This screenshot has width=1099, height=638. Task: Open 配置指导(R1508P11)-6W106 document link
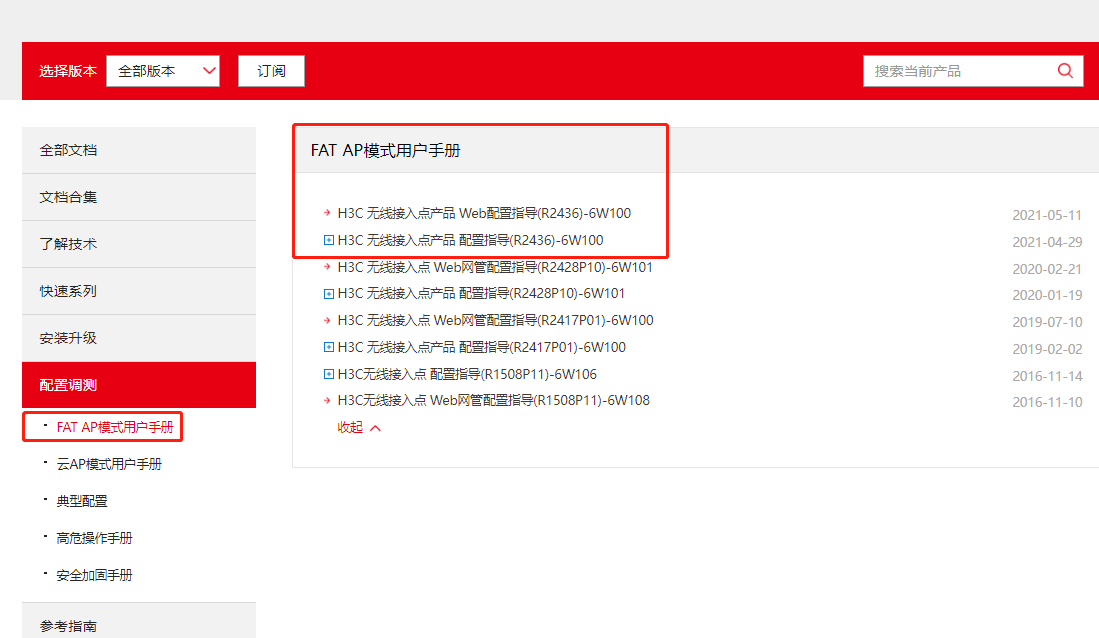click(467, 374)
